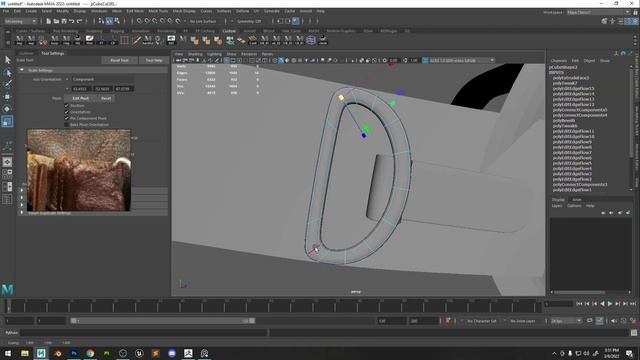Screen dimensions: 640x360
Task: Click the Tool Help button
Action: (154, 60)
